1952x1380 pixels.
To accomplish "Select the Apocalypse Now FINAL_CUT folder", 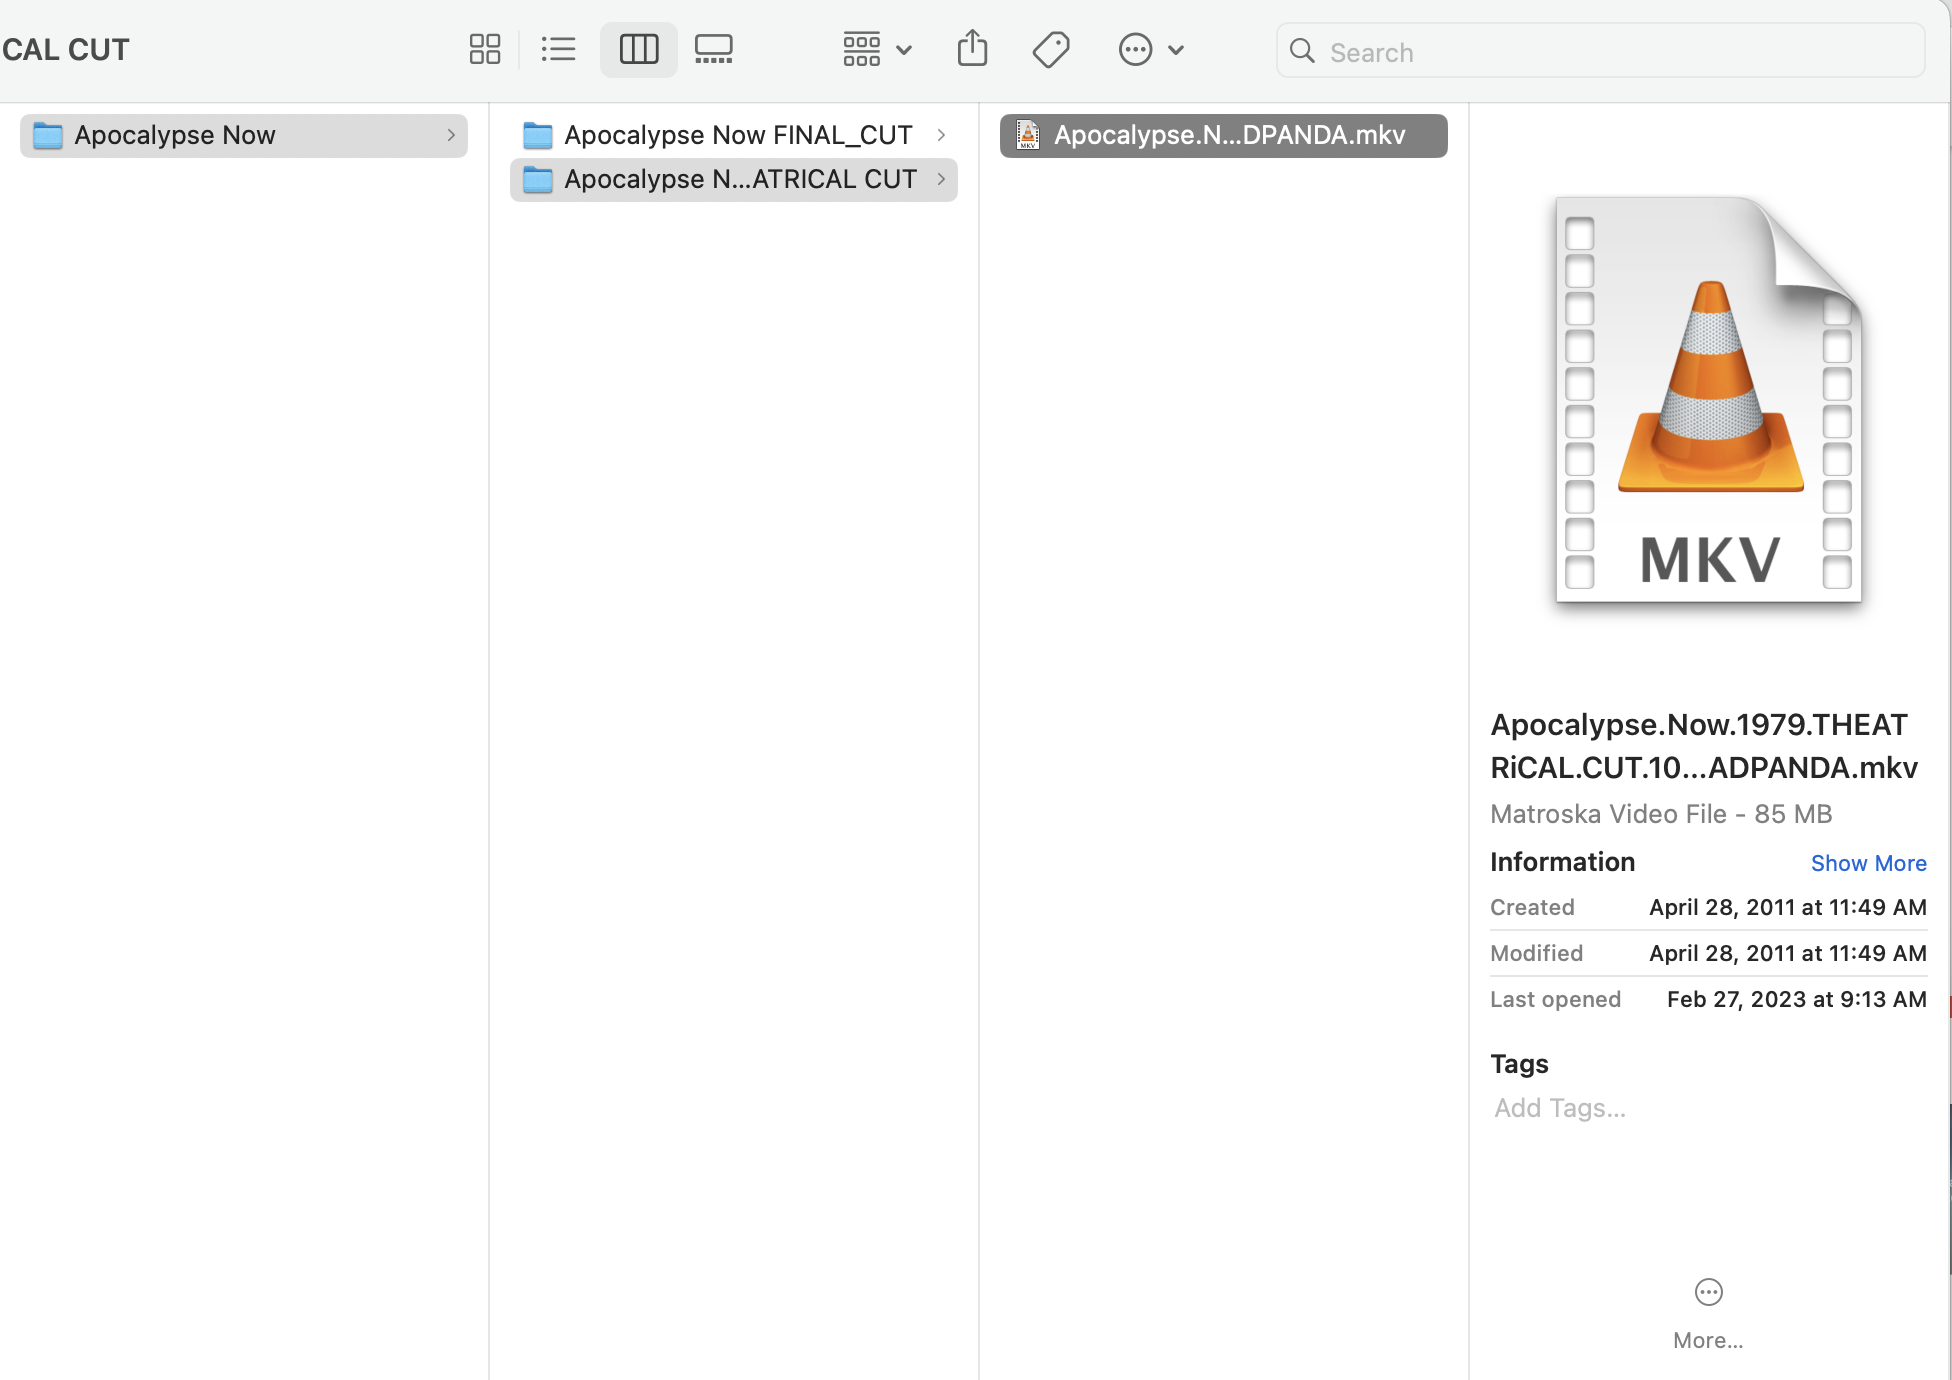I will (x=737, y=135).
